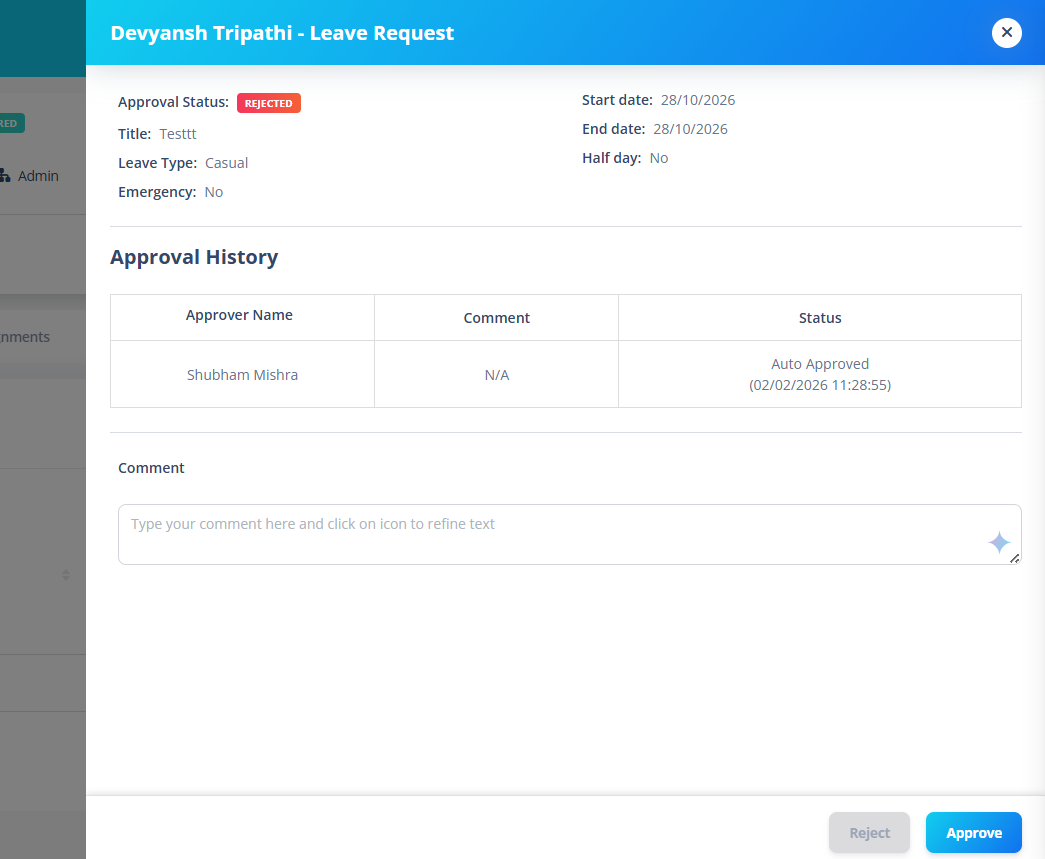1045x859 pixels.
Task: Click the Status column header
Action: point(820,318)
